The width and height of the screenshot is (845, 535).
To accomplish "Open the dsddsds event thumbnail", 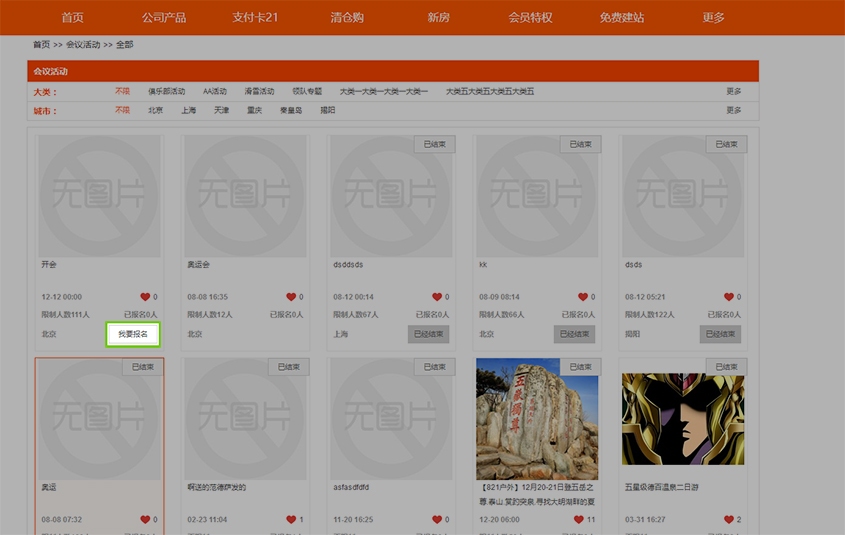I will tap(391, 196).
